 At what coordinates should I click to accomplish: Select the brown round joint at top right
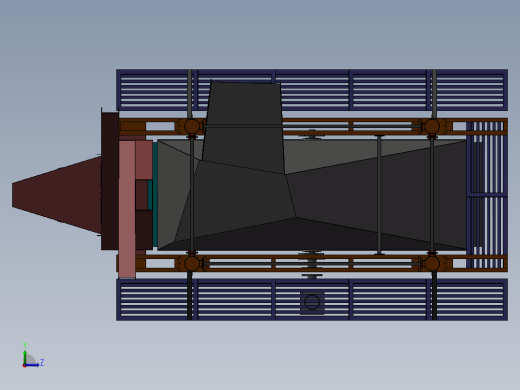(432, 127)
